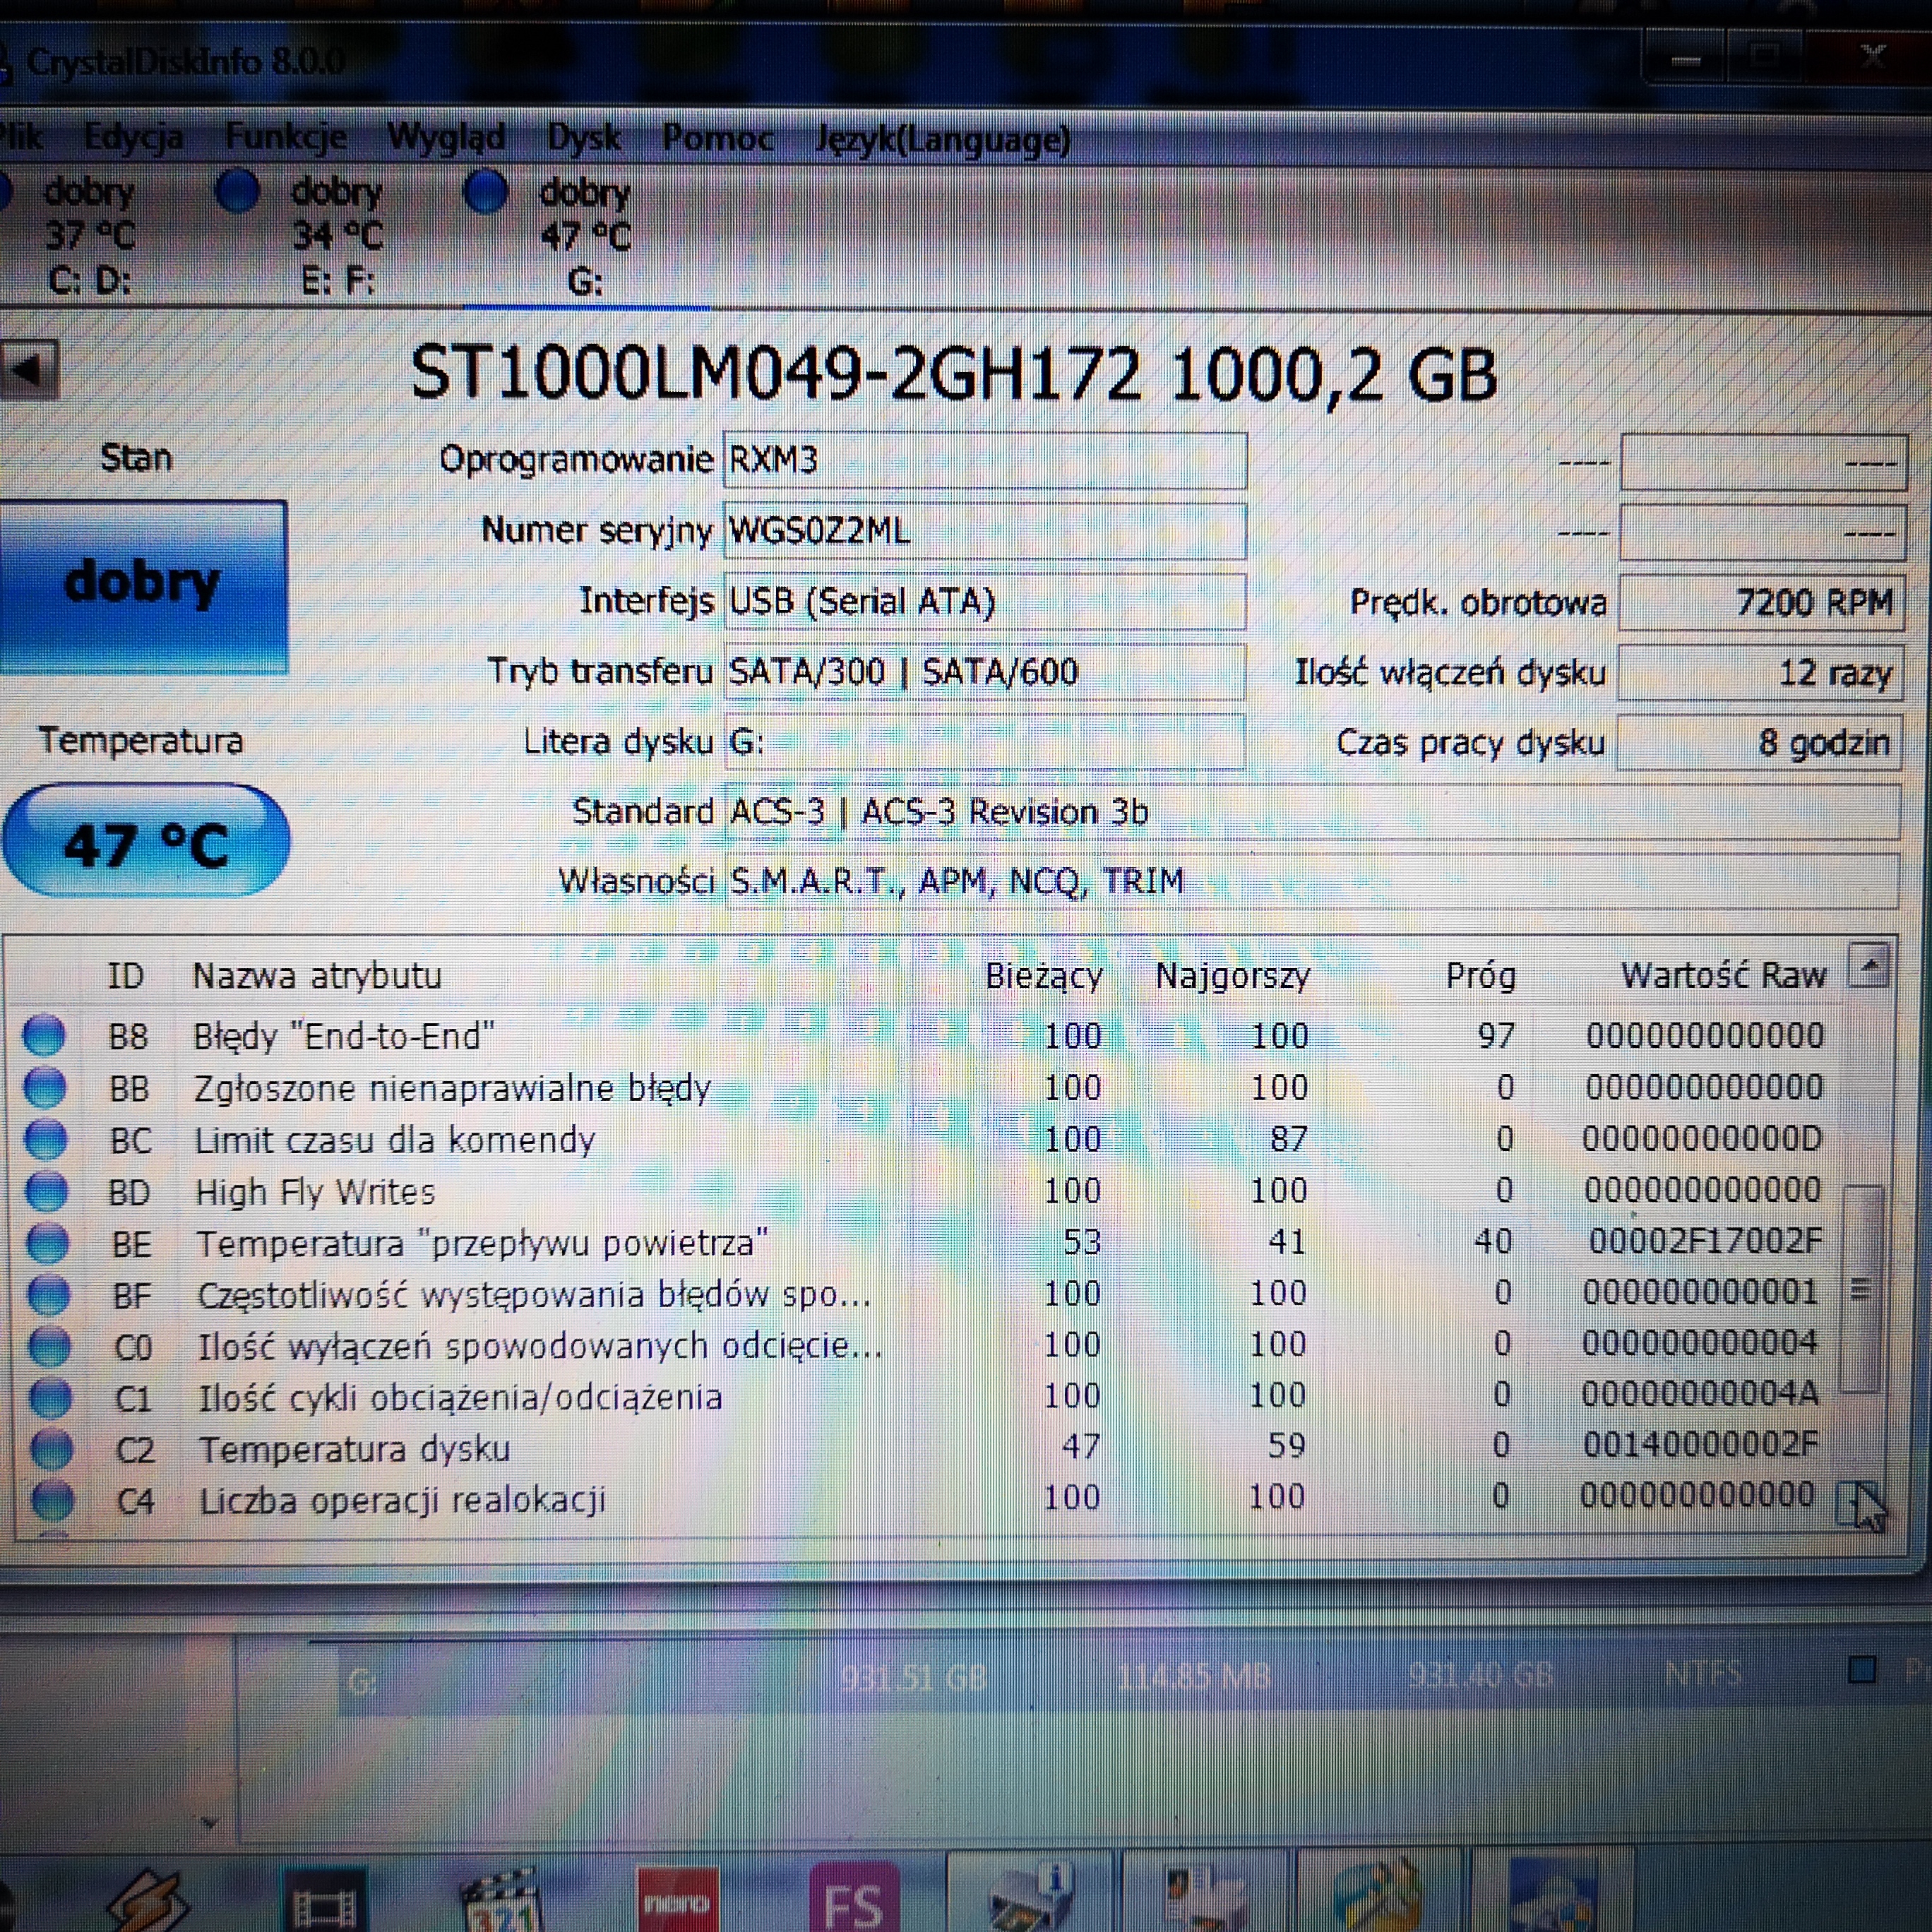Click the blue "dobry" health status button
The width and height of the screenshot is (1932, 1932).
tap(143, 587)
